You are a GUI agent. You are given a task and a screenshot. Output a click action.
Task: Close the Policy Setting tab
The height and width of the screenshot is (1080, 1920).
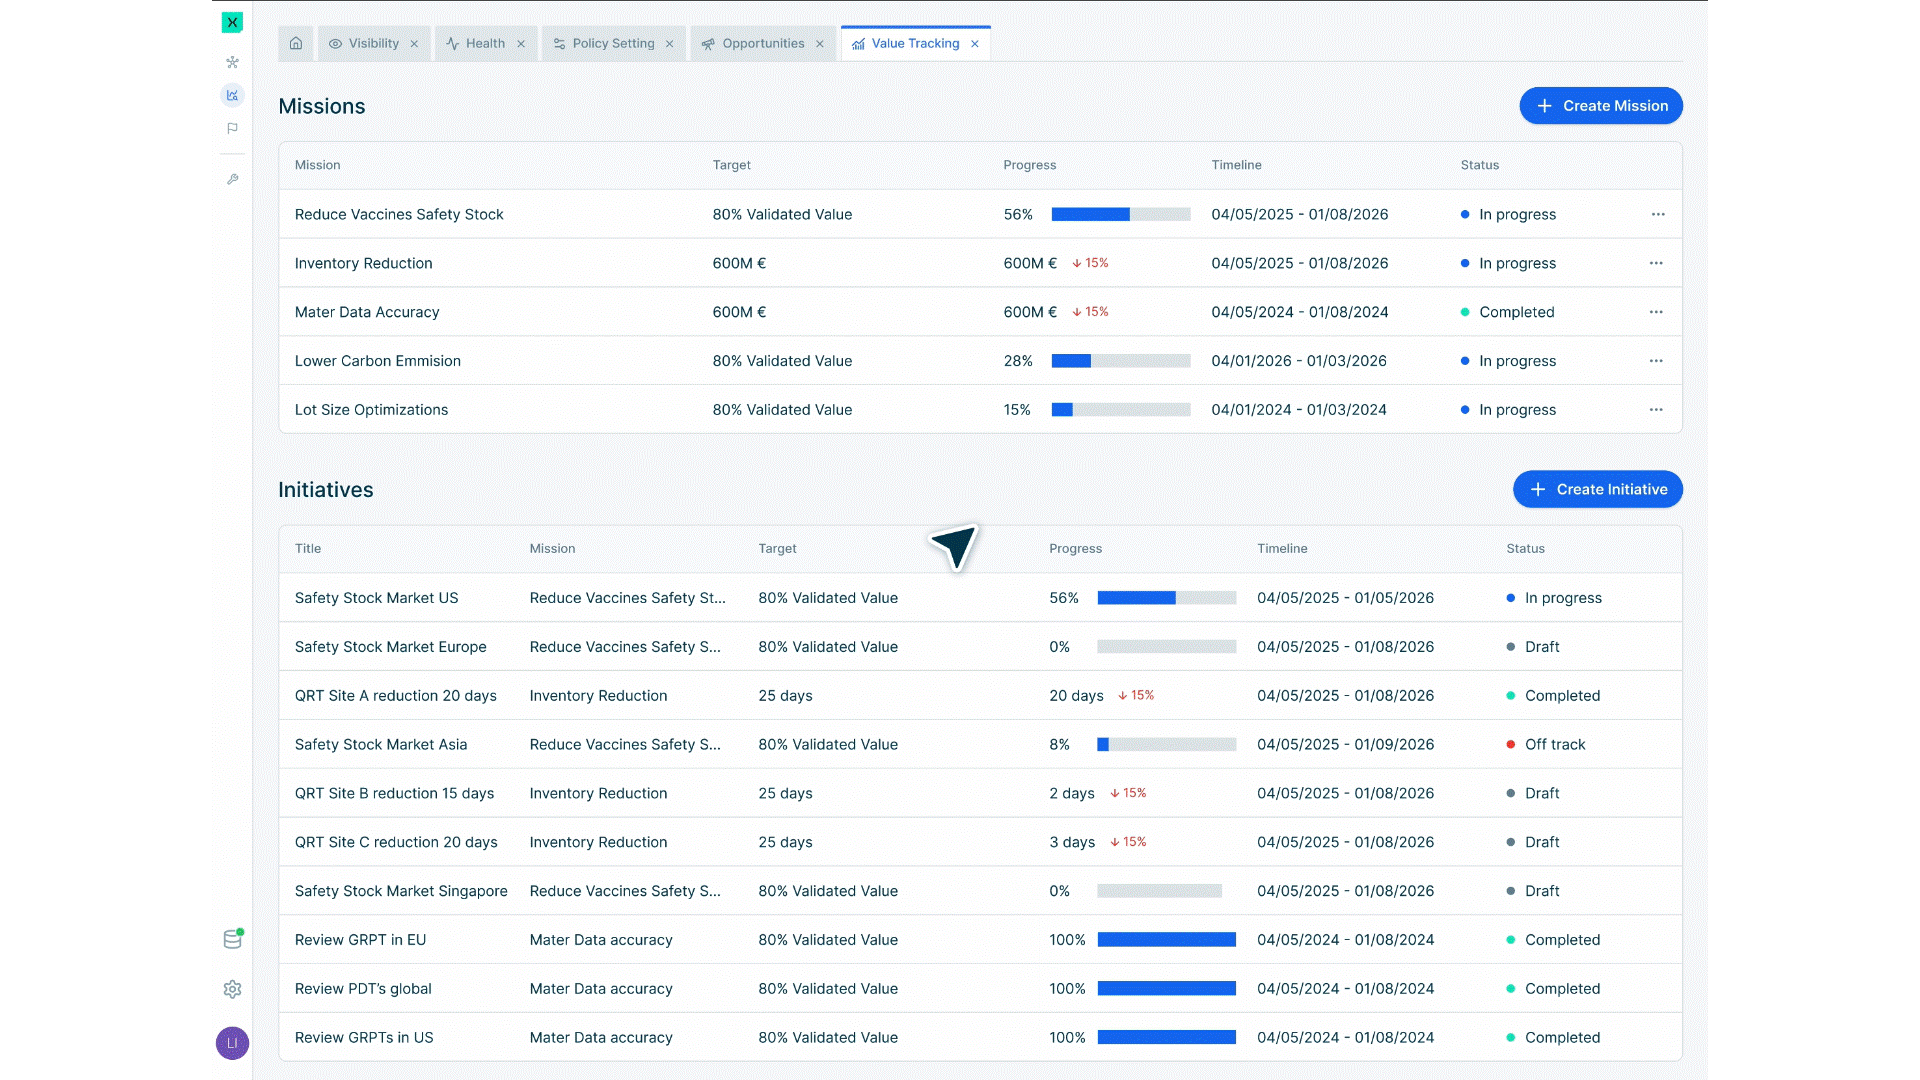(670, 44)
